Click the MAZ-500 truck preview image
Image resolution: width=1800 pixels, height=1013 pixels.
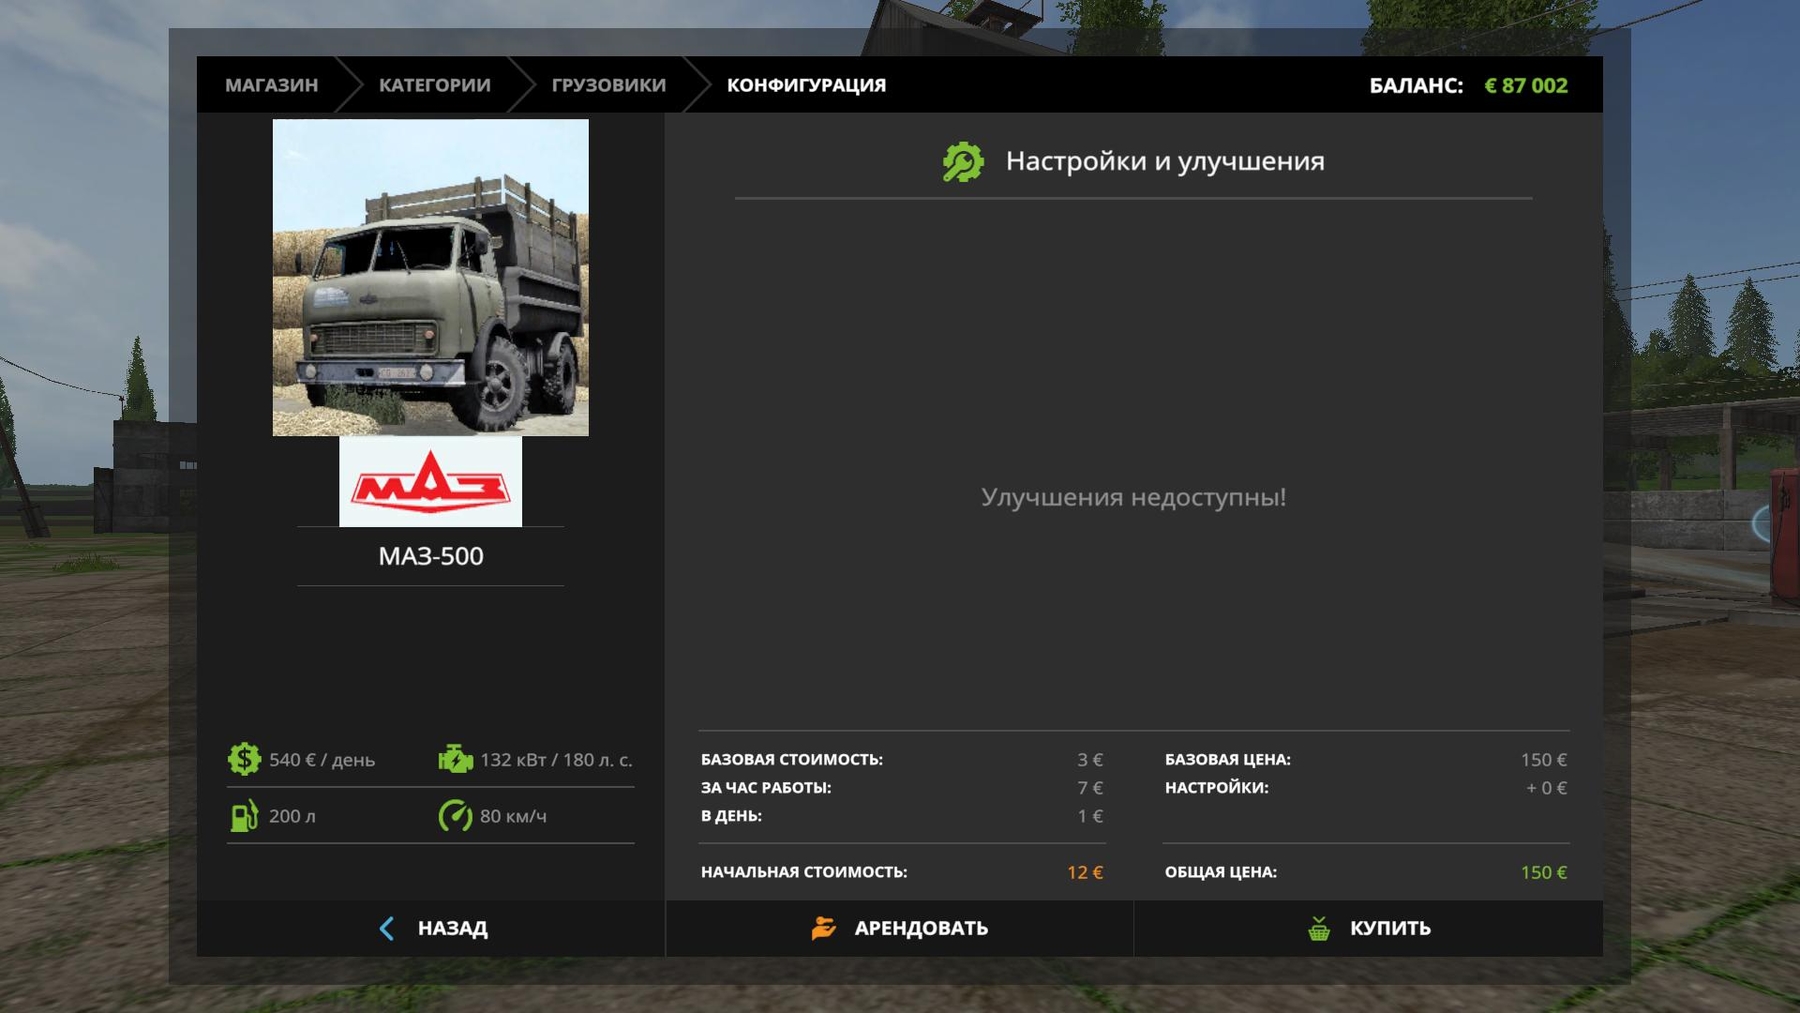point(430,277)
